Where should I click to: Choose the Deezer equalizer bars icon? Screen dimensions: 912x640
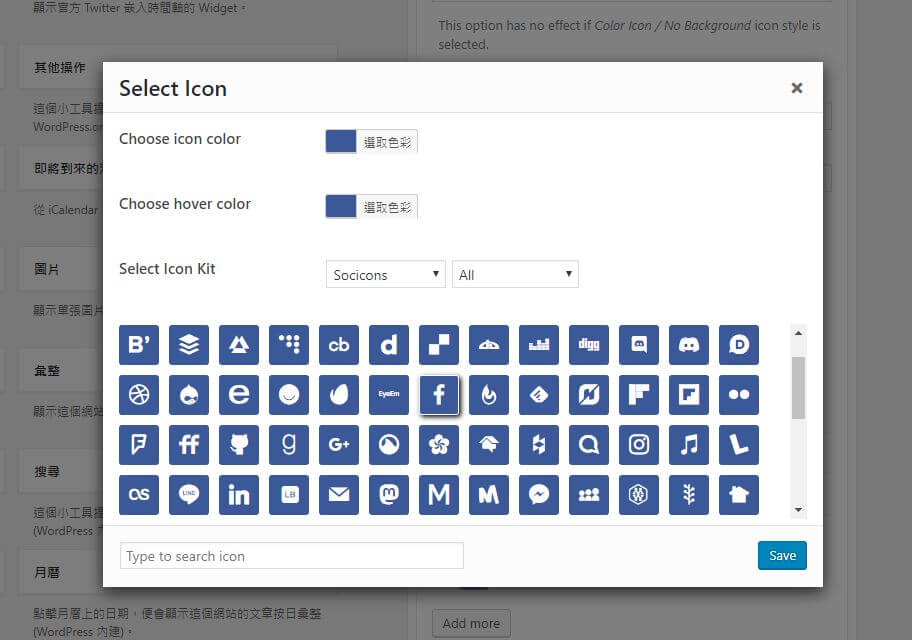(539, 345)
